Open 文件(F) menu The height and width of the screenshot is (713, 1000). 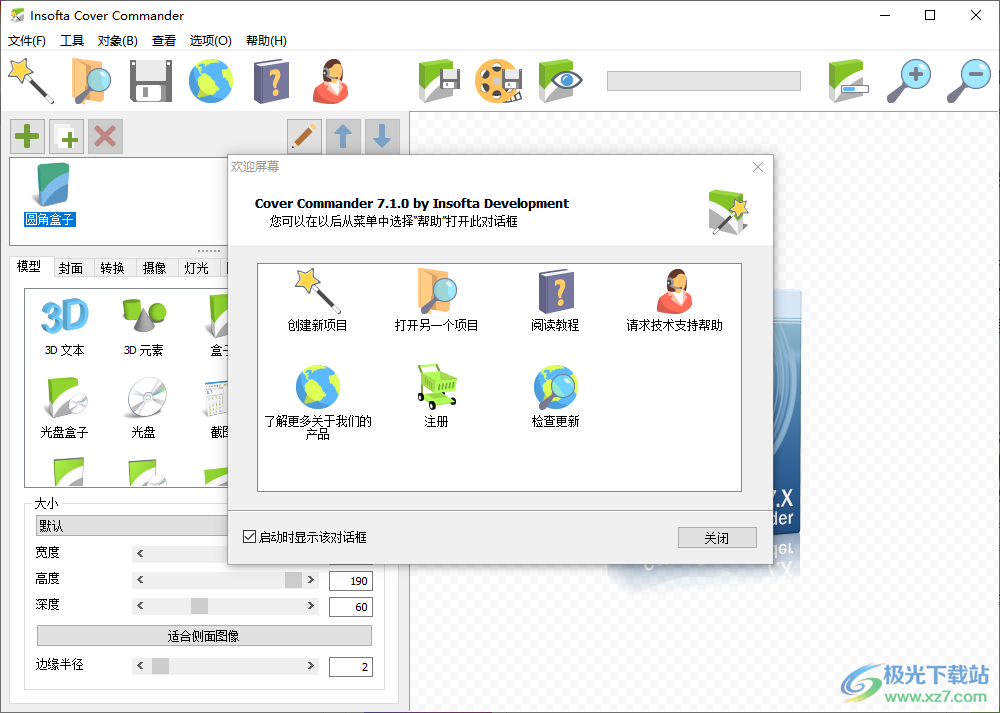[27, 41]
